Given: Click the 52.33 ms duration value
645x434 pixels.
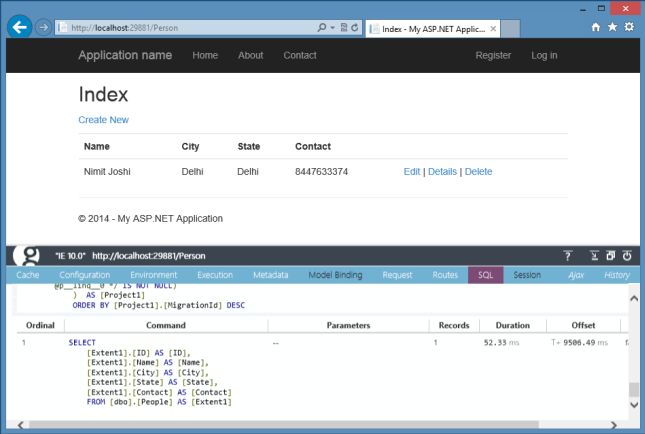Looking at the screenshot, I should [501, 342].
